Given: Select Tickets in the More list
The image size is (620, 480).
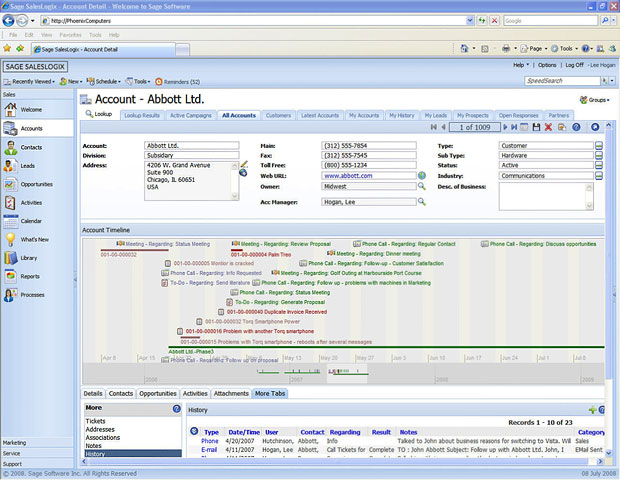Looking at the screenshot, I should pos(95,421).
